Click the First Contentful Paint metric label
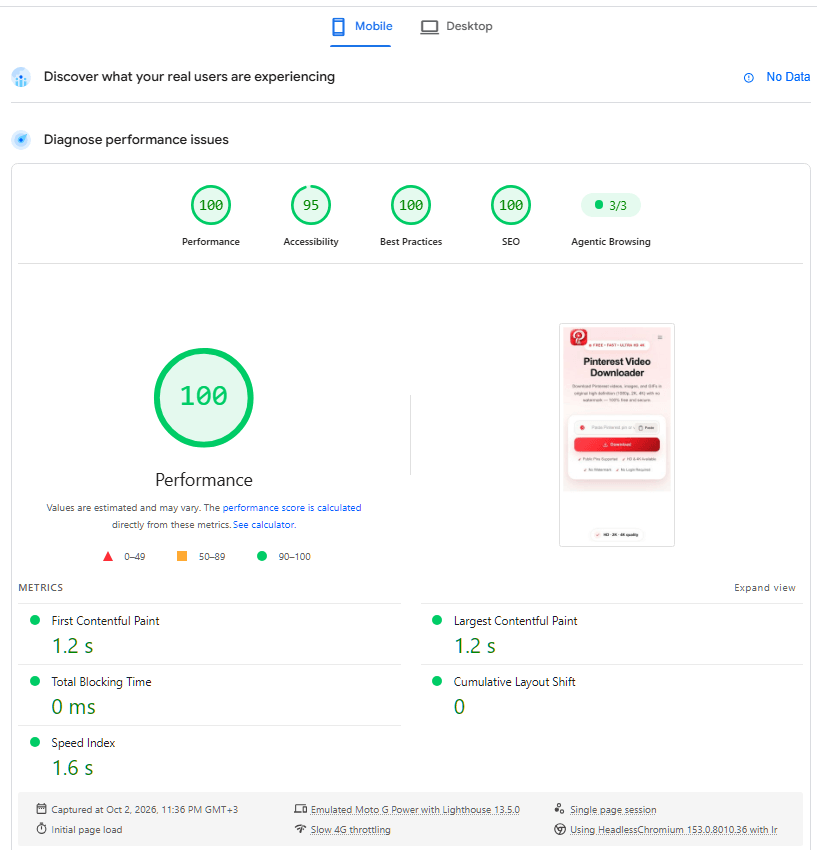817x850 pixels. click(105, 621)
